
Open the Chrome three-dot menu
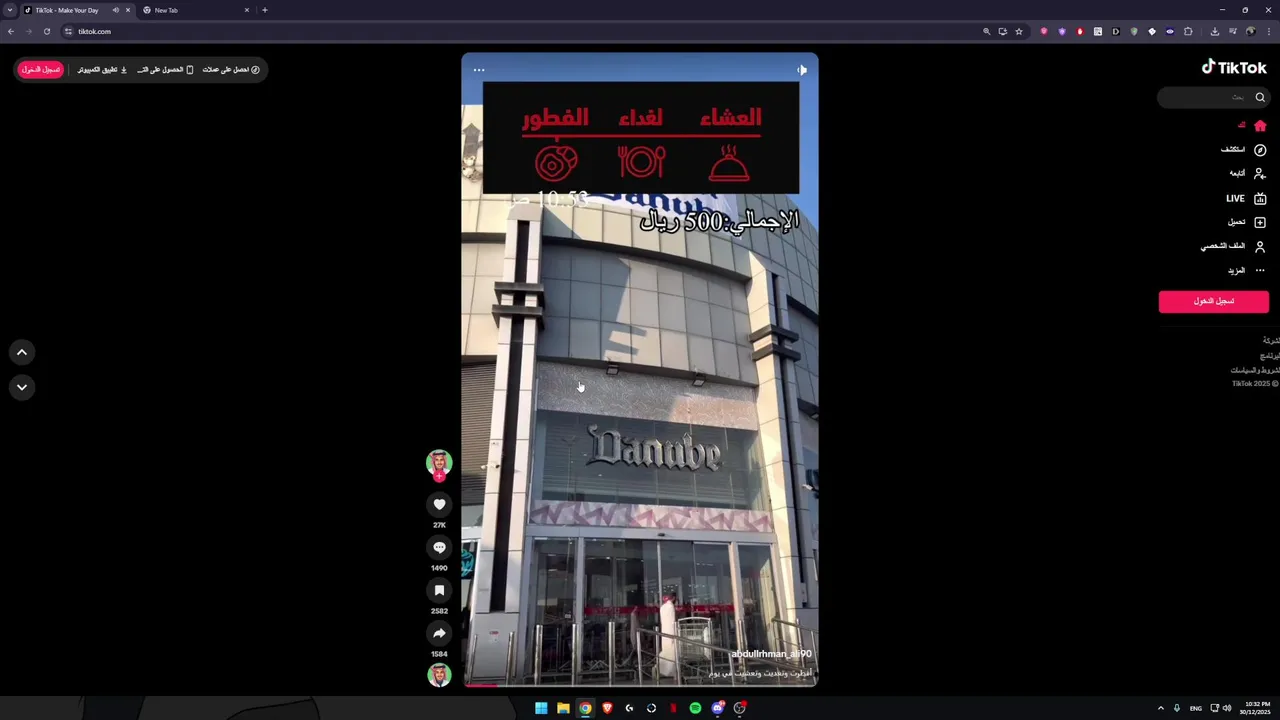1269,31
